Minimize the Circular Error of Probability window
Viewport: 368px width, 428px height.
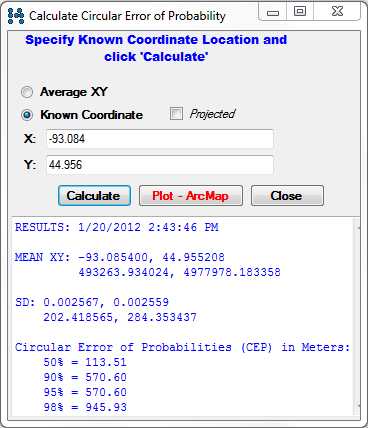tap(272, 12)
